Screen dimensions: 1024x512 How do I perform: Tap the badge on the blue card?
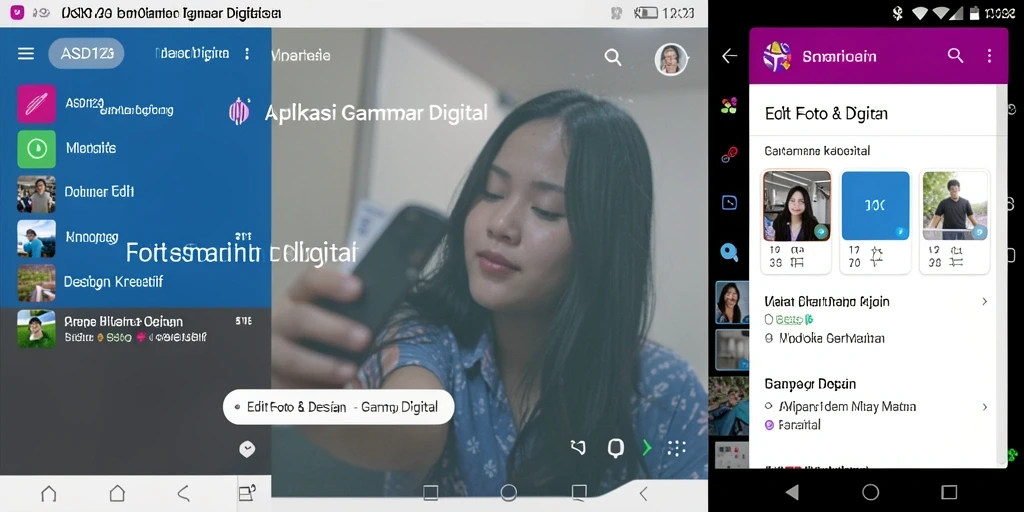[x=900, y=231]
